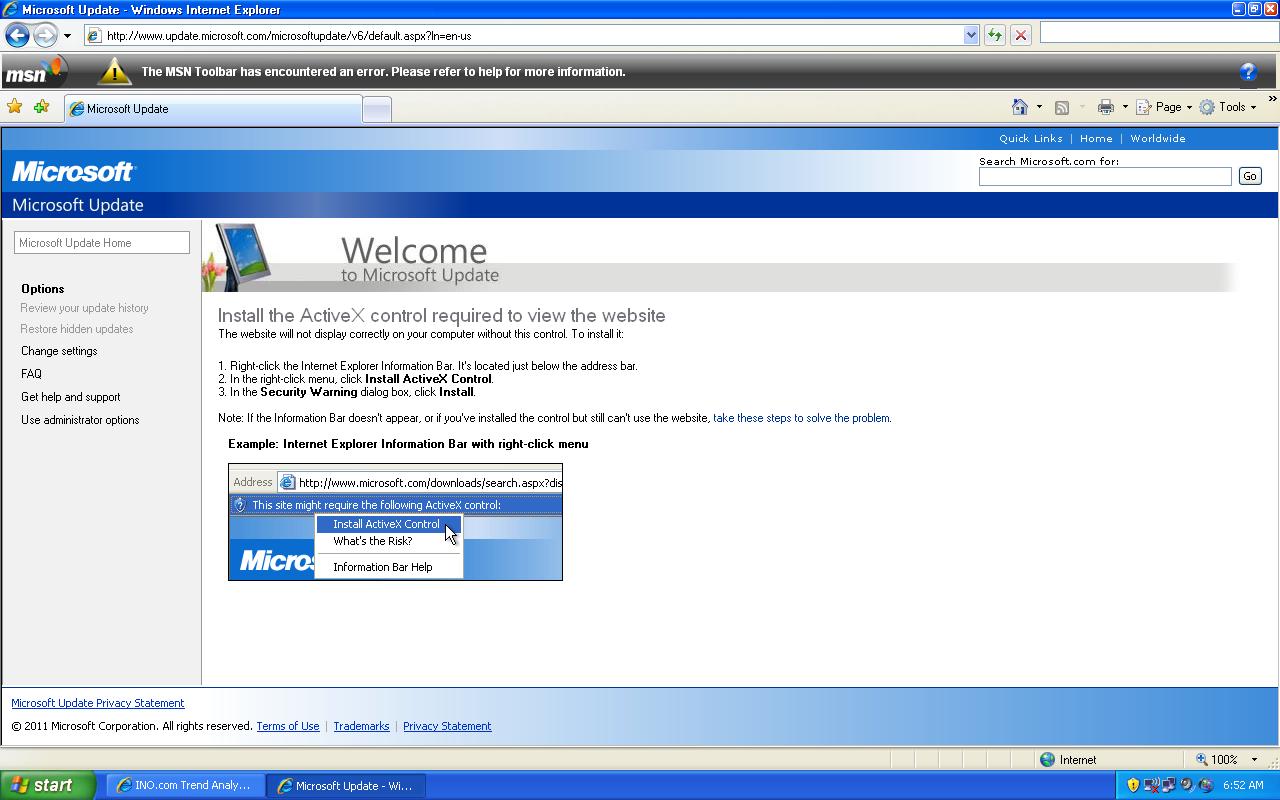1280x800 pixels.
Task: Open Change settings in Options
Action: [x=59, y=351]
